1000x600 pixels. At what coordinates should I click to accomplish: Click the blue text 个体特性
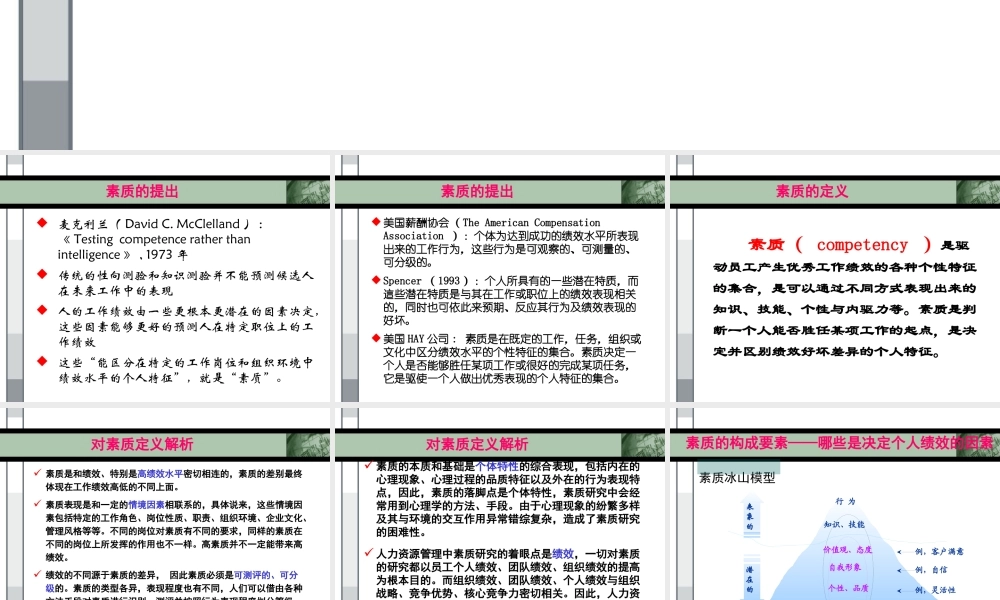[x=497, y=466]
